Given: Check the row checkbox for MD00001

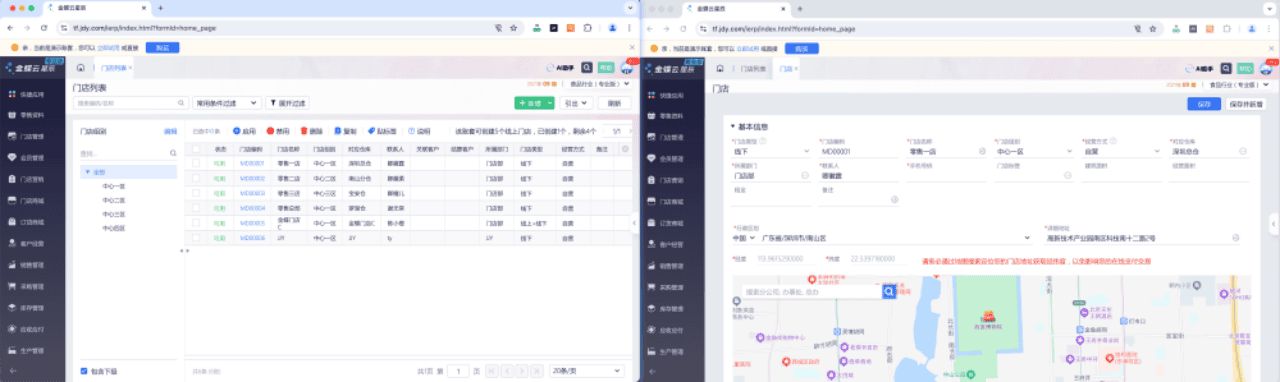Looking at the screenshot, I should click(x=196, y=162).
